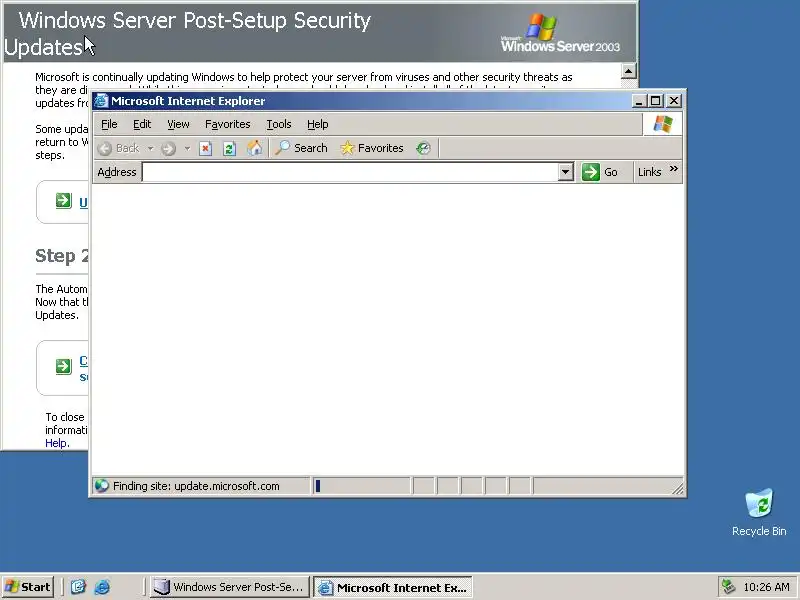Image resolution: width=800 pixels, height=600 pixels.
Task: Open the Help menu
Action: click(317, 124)
